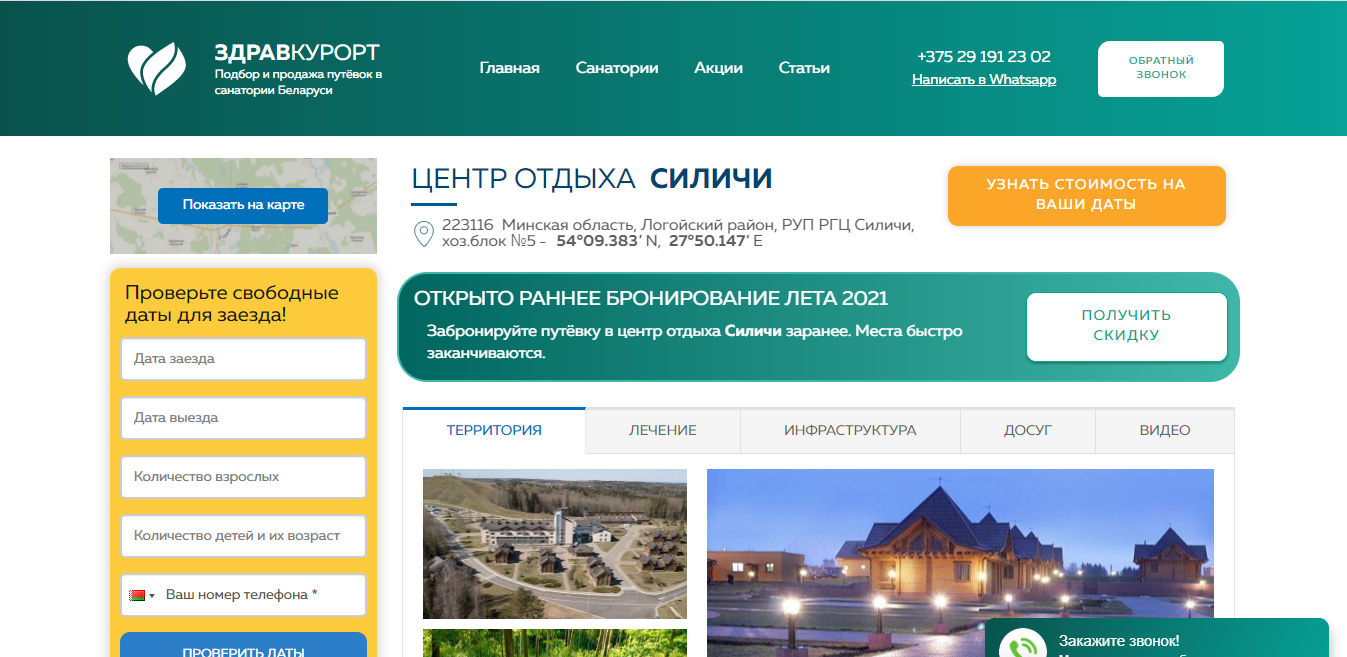
Task: Click phone number +375 29 191 23 02
Action: coord(984,56)
